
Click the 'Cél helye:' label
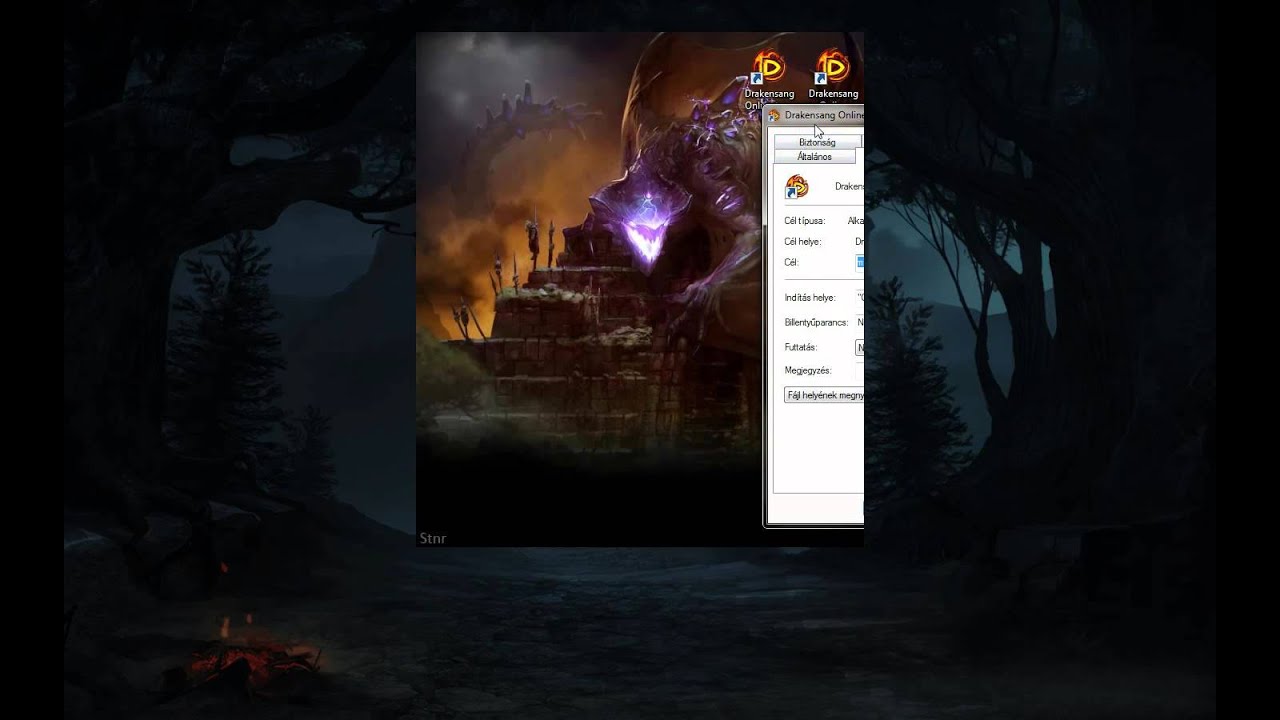point(803,242)
